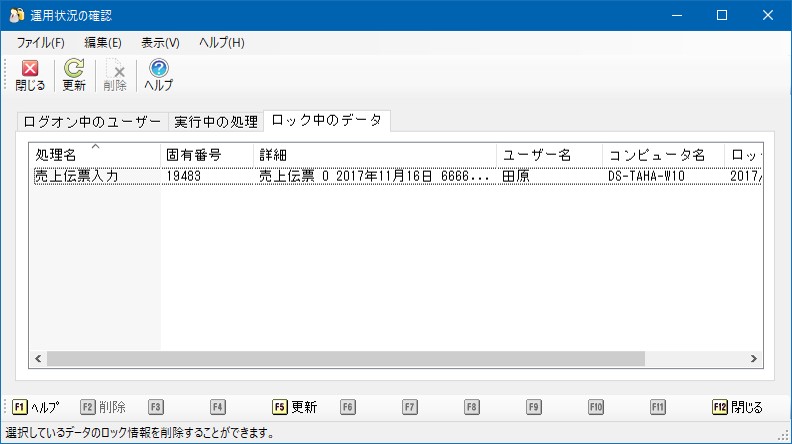This screenshot has height=444, width=792.
Task: Open the 表示(V) menu
Action: click(x=160, y=43)
